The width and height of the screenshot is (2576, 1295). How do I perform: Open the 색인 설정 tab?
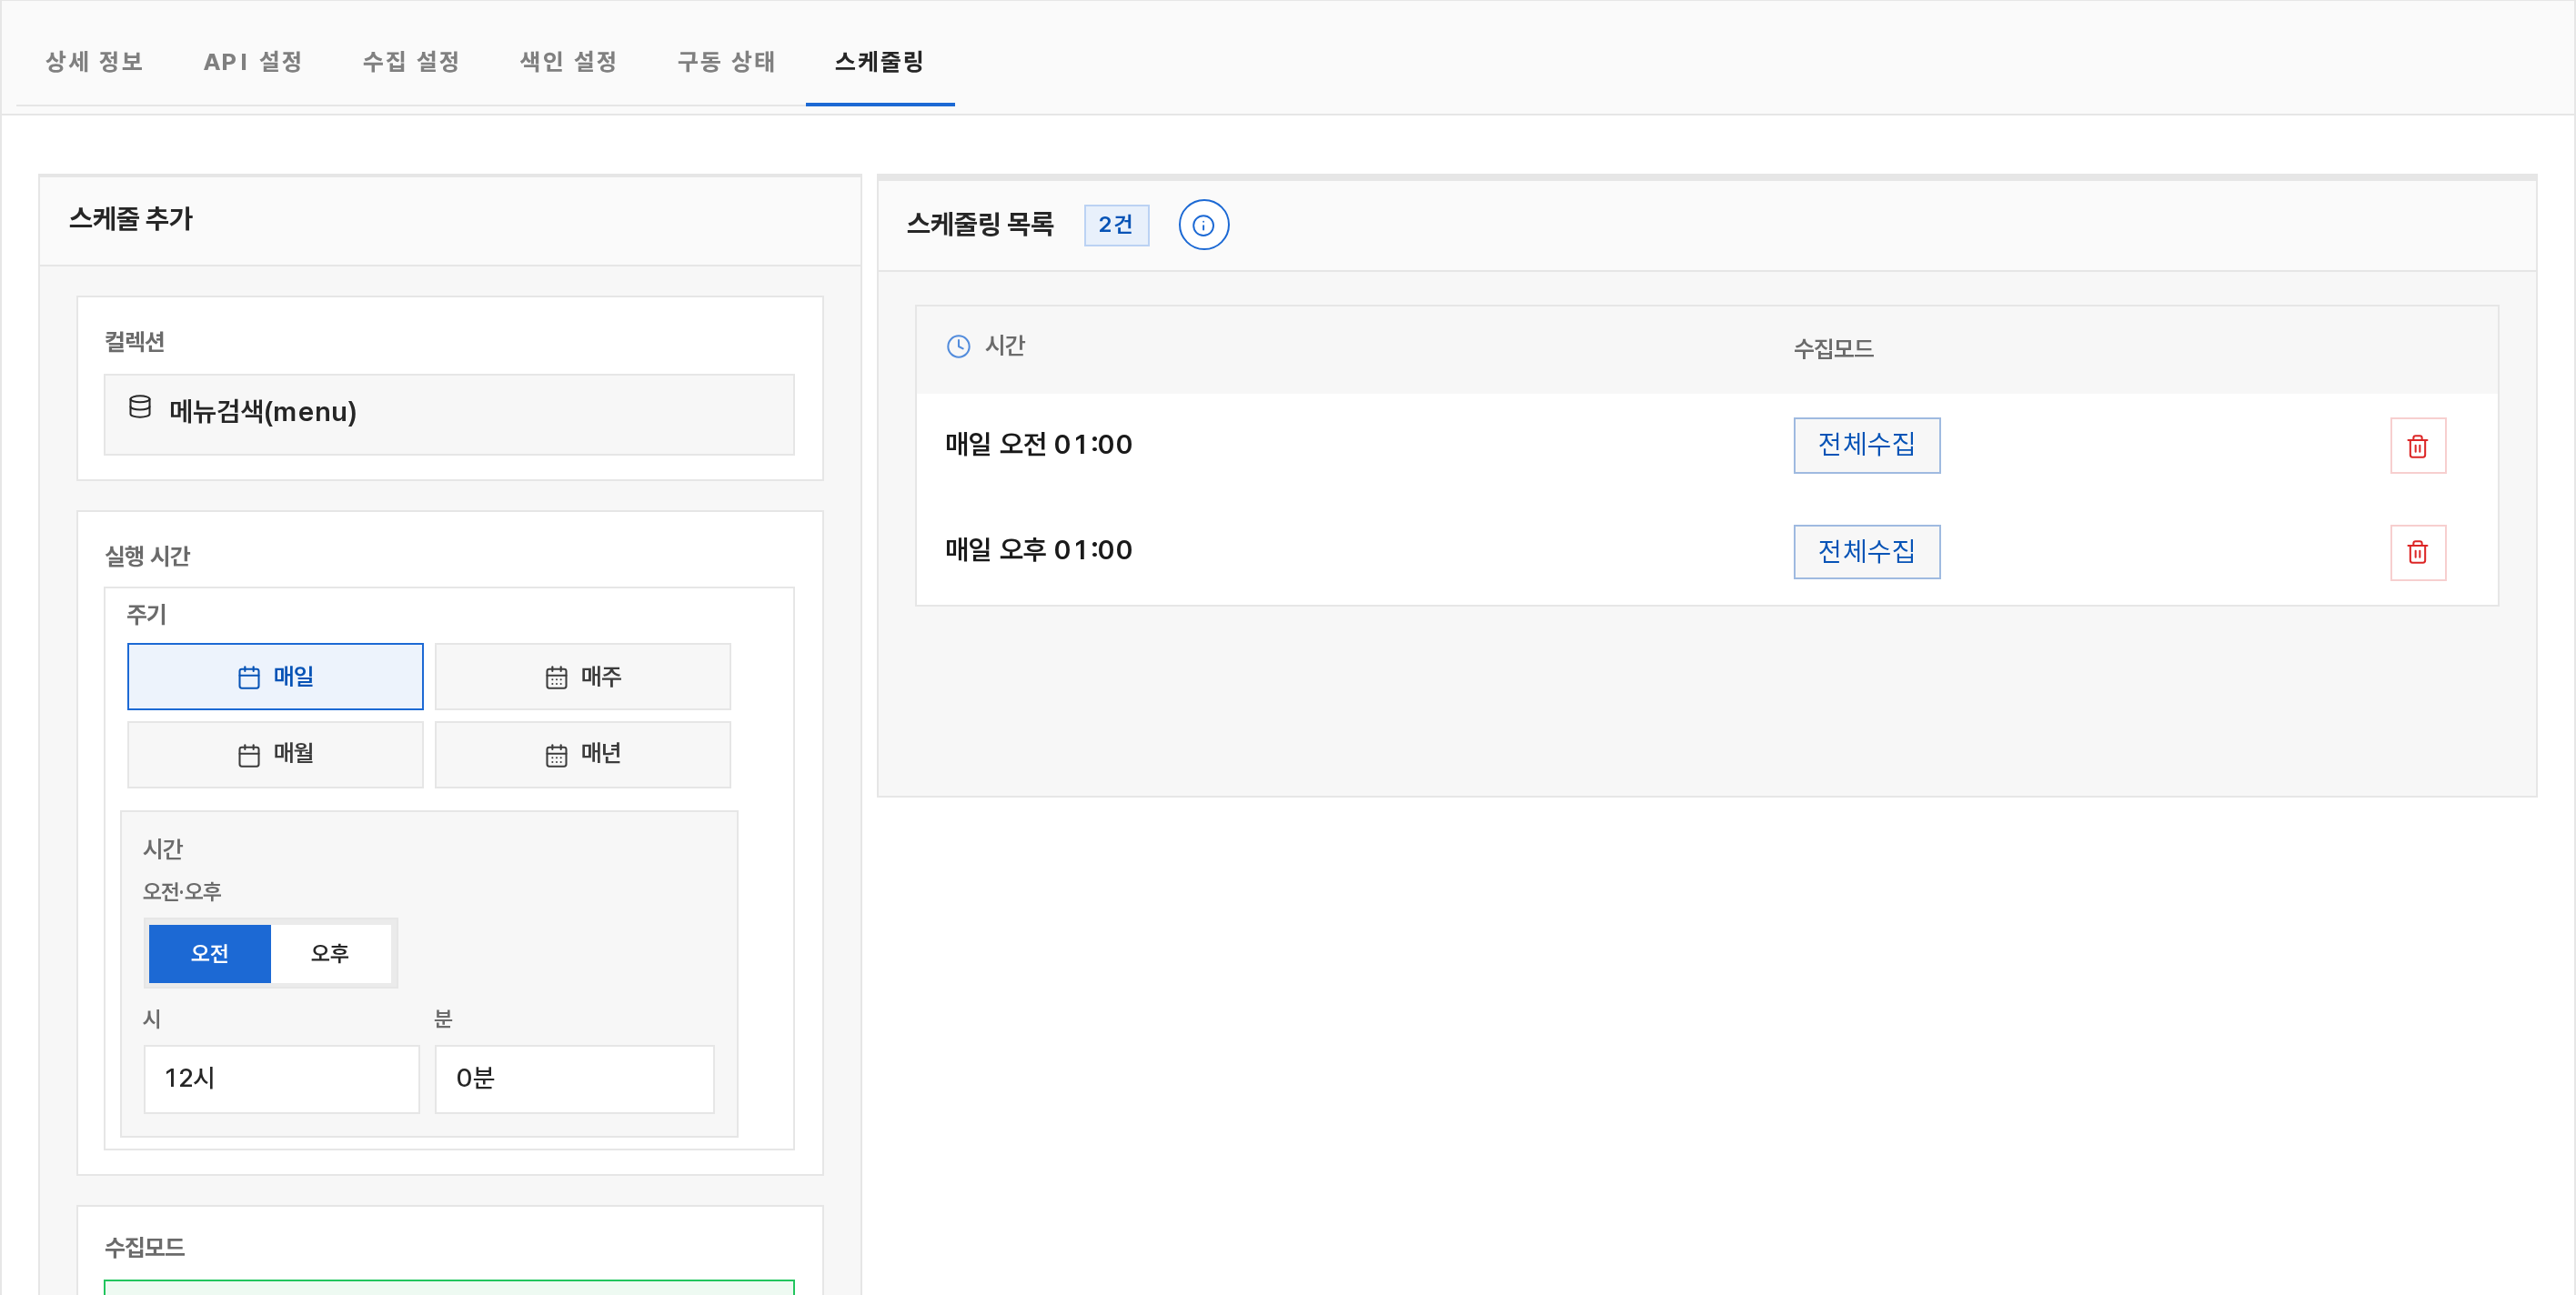pos(568,62)
